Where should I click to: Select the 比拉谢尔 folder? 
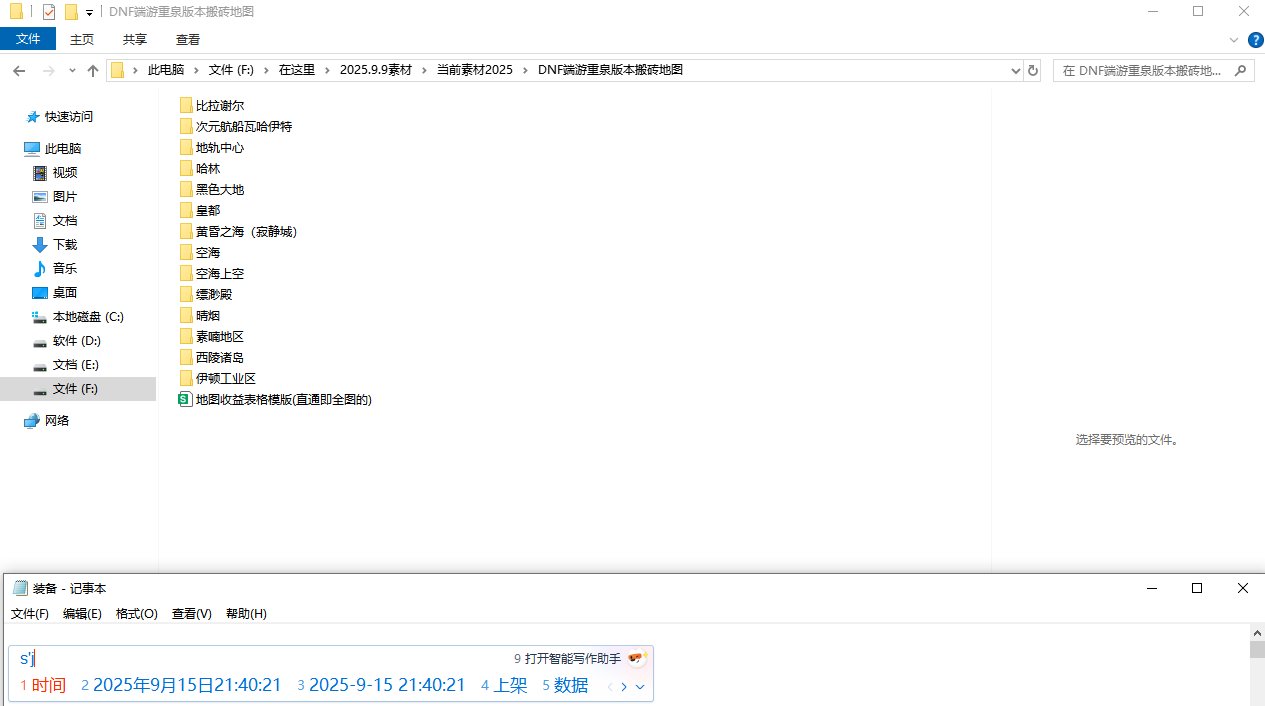[x=219, y=106]
